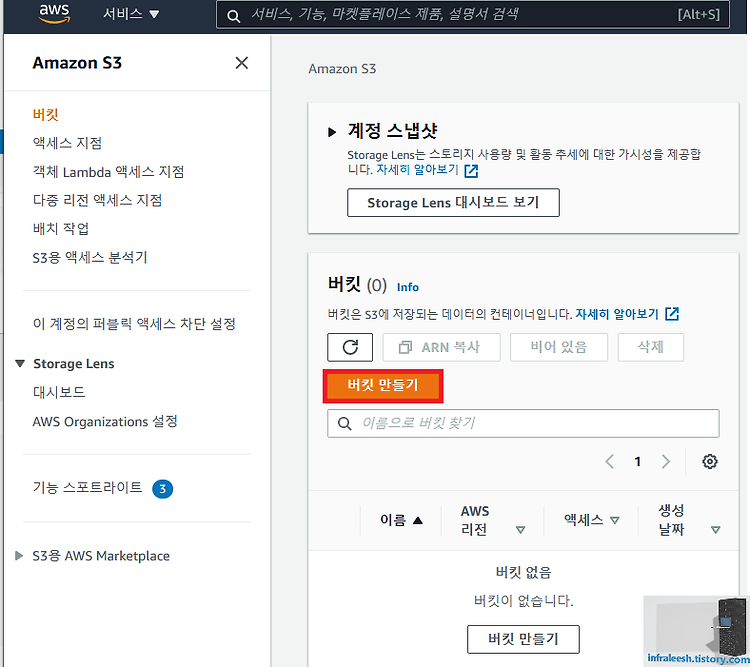Click the blue badge showing 3
Image resolution: width=750 pixels, height=667 pixels.
point(163,489)
